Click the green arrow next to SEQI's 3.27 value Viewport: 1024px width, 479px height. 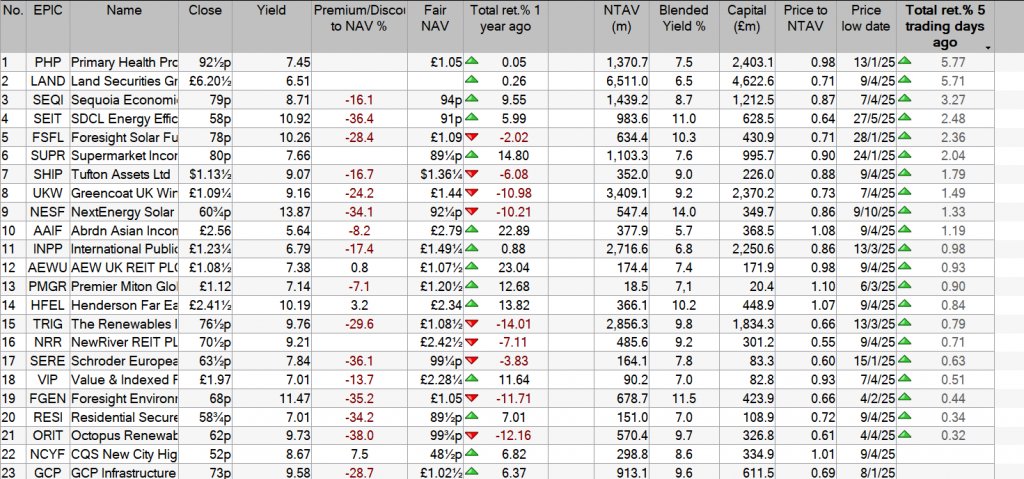[905, 100]
